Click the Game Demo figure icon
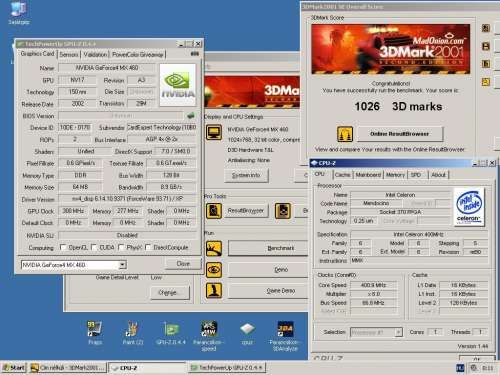500x375 pixels. coord(214,291)
